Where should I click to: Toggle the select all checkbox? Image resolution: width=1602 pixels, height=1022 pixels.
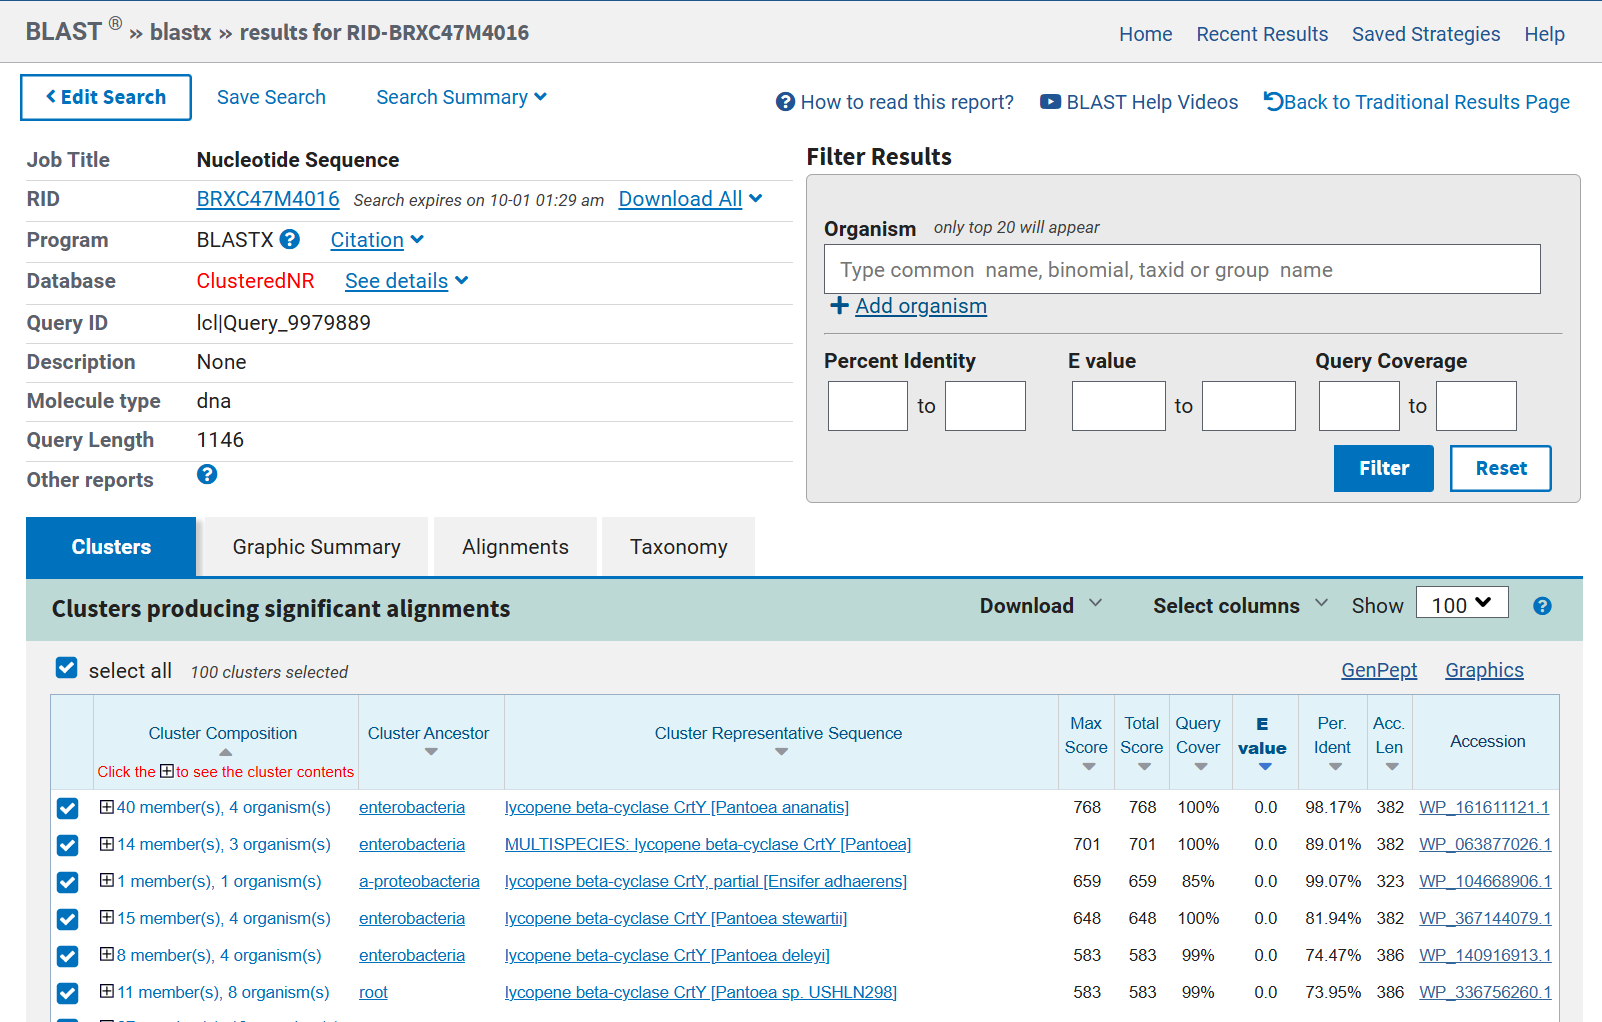pos(67,668)
